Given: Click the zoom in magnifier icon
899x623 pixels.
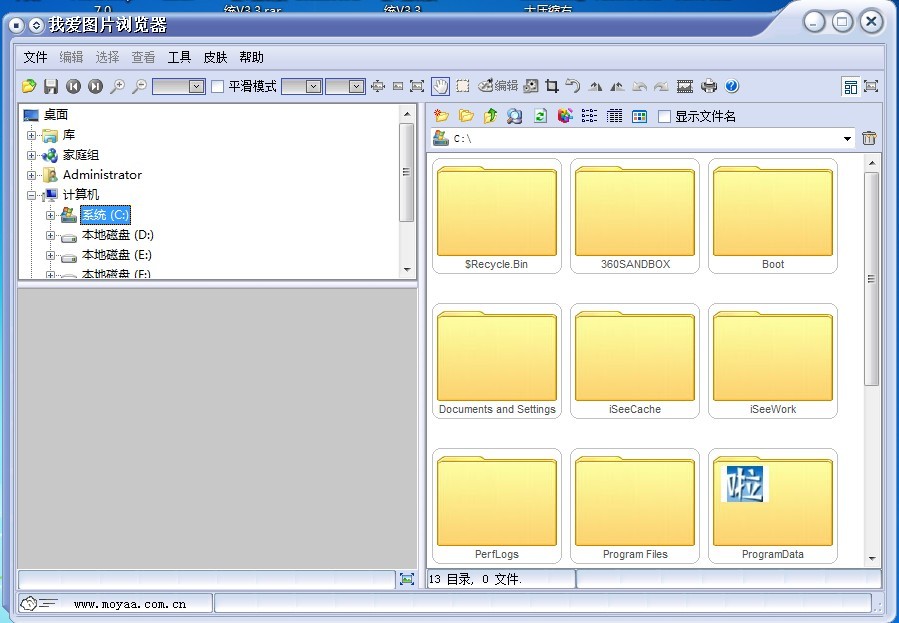Looking at the screenshot, I should click(117, 87).
